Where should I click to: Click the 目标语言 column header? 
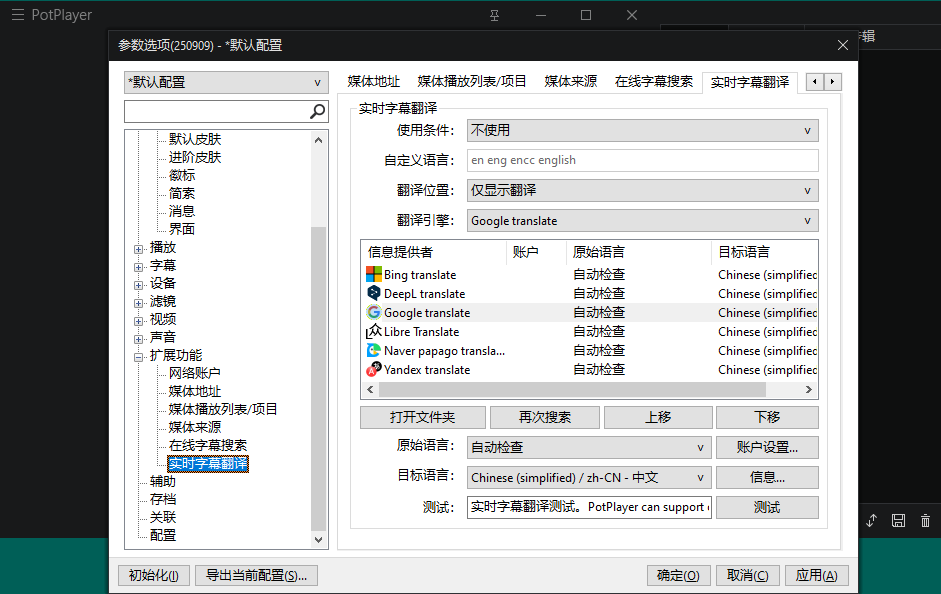(765, 252)
